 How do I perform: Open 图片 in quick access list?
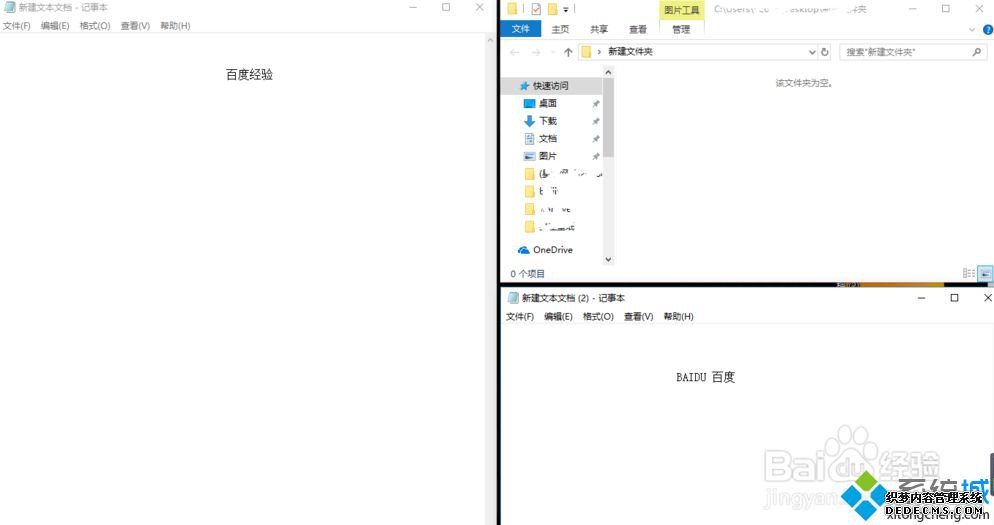tap(548, 156)
